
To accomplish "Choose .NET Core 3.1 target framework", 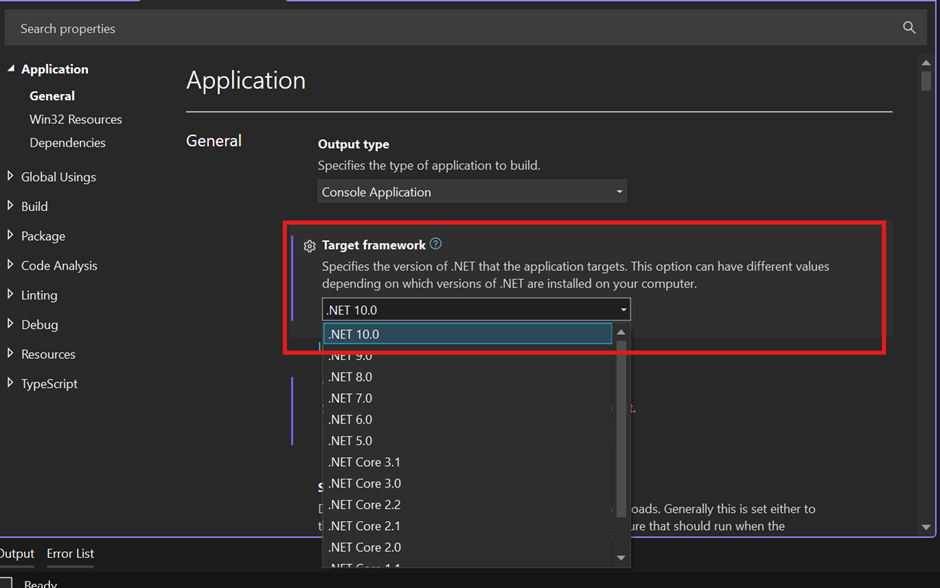I will point(364,462).
